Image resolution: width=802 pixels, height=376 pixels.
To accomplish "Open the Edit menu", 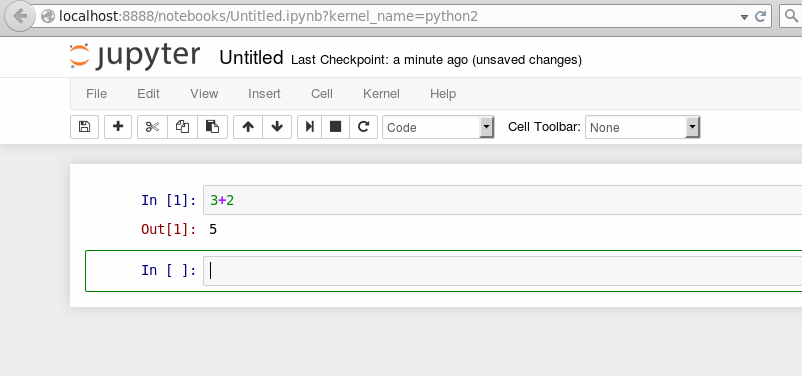I will [148, 94].
